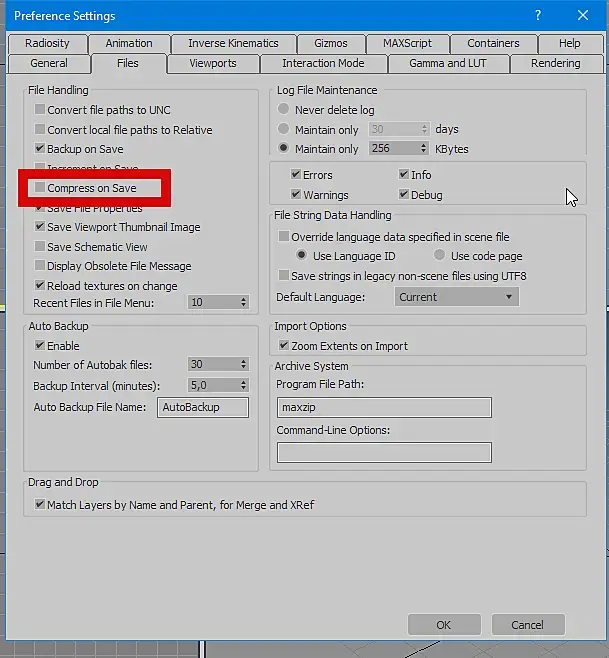Adjust the days spinner arrows
Viewport: 609px width, 658px height.
coord(424,129)
